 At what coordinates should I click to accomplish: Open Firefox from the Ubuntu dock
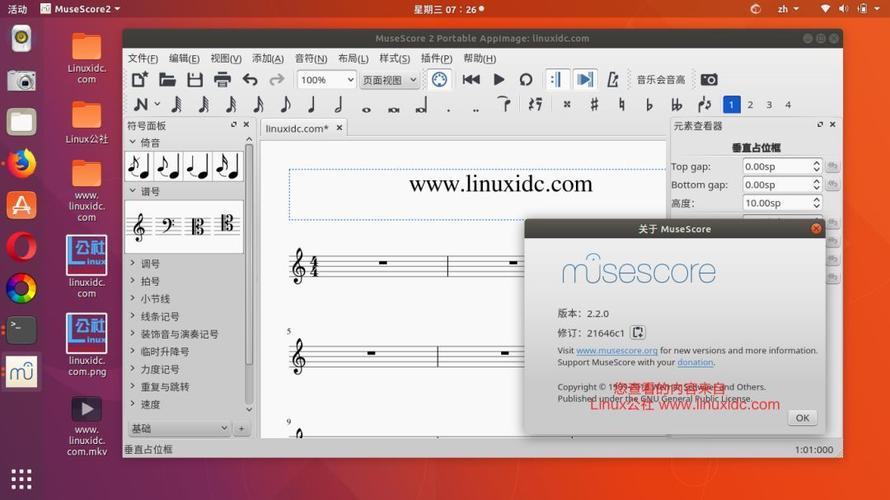(22, 163)
